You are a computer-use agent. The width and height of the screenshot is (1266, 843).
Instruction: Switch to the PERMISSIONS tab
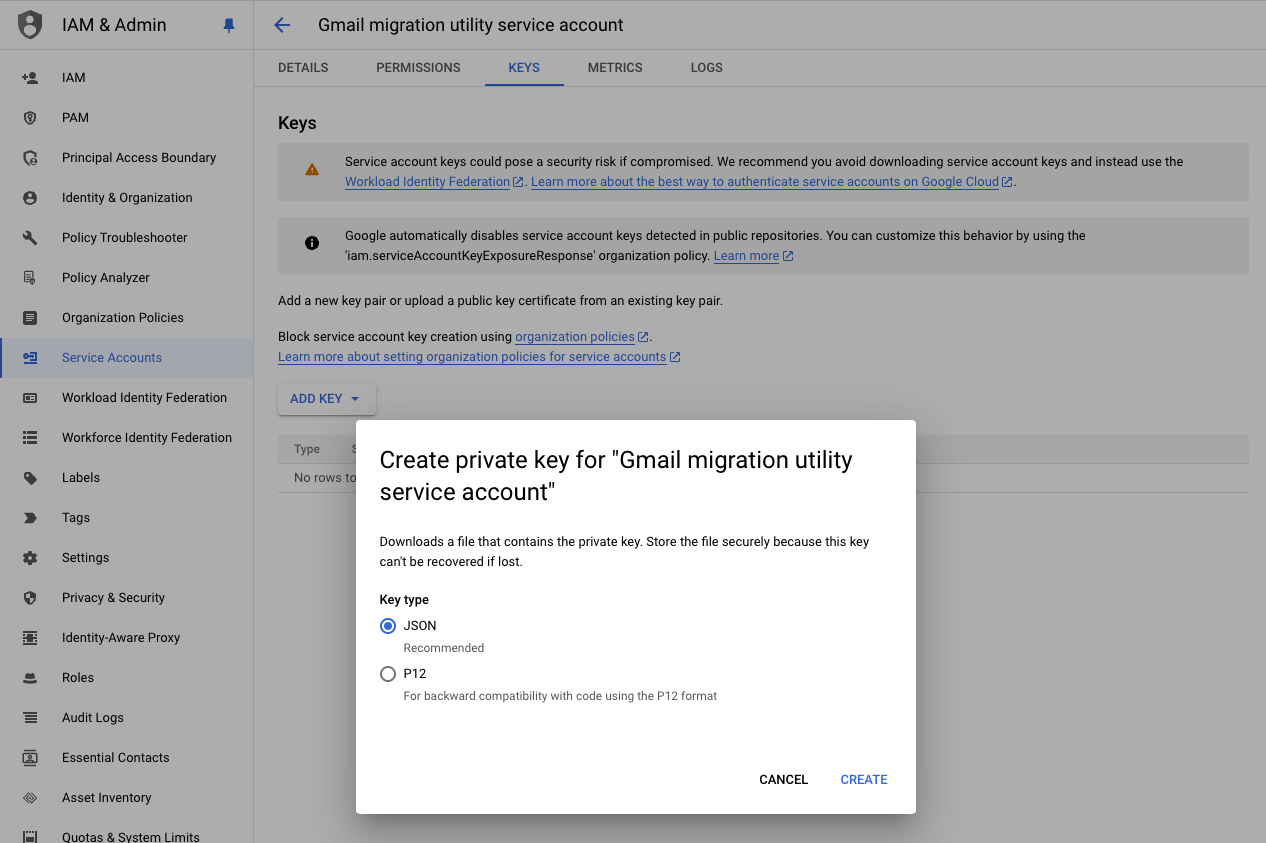click(418, 68)
